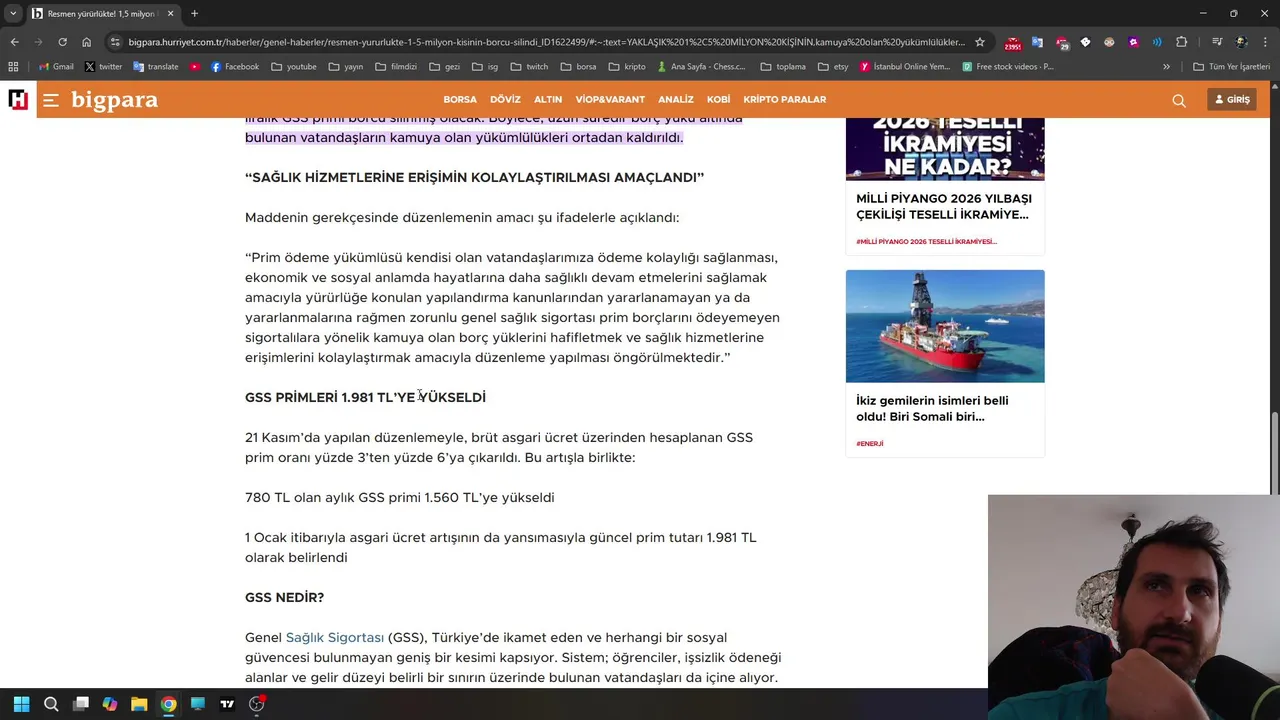Open the VİOP&VARANT menu item
Image resolution: width=1280 pixels, height=720 pixels.
[x=610, y=100]
